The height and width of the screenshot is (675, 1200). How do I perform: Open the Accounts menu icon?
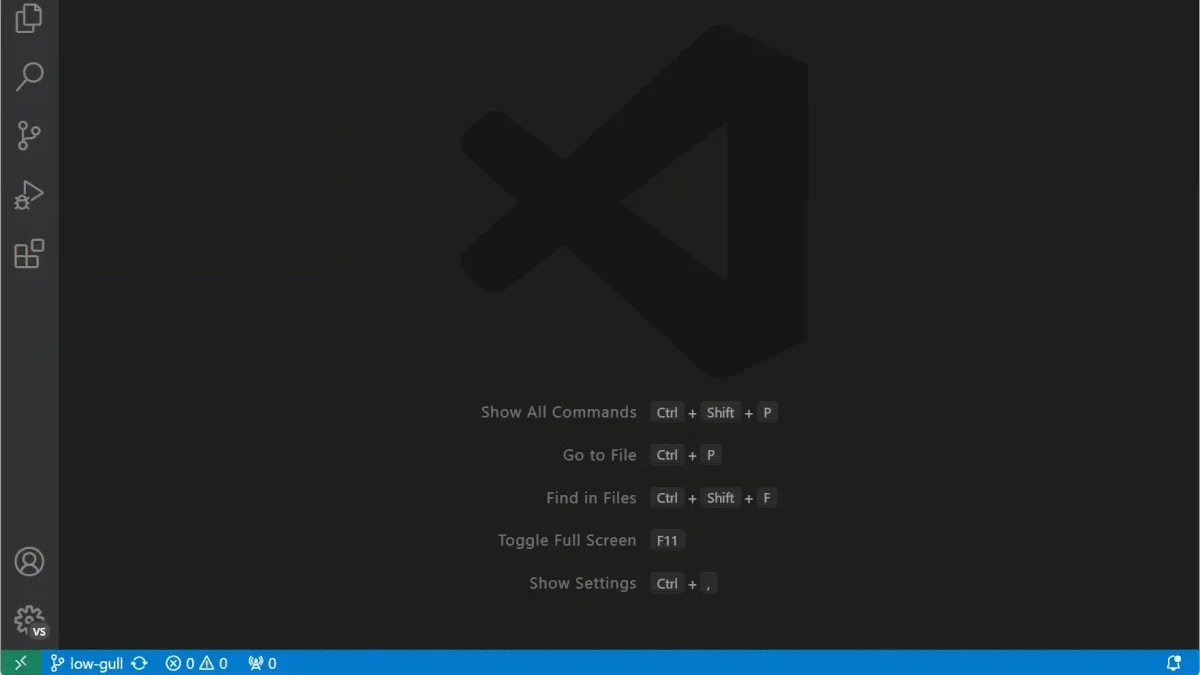click(29, 562)
